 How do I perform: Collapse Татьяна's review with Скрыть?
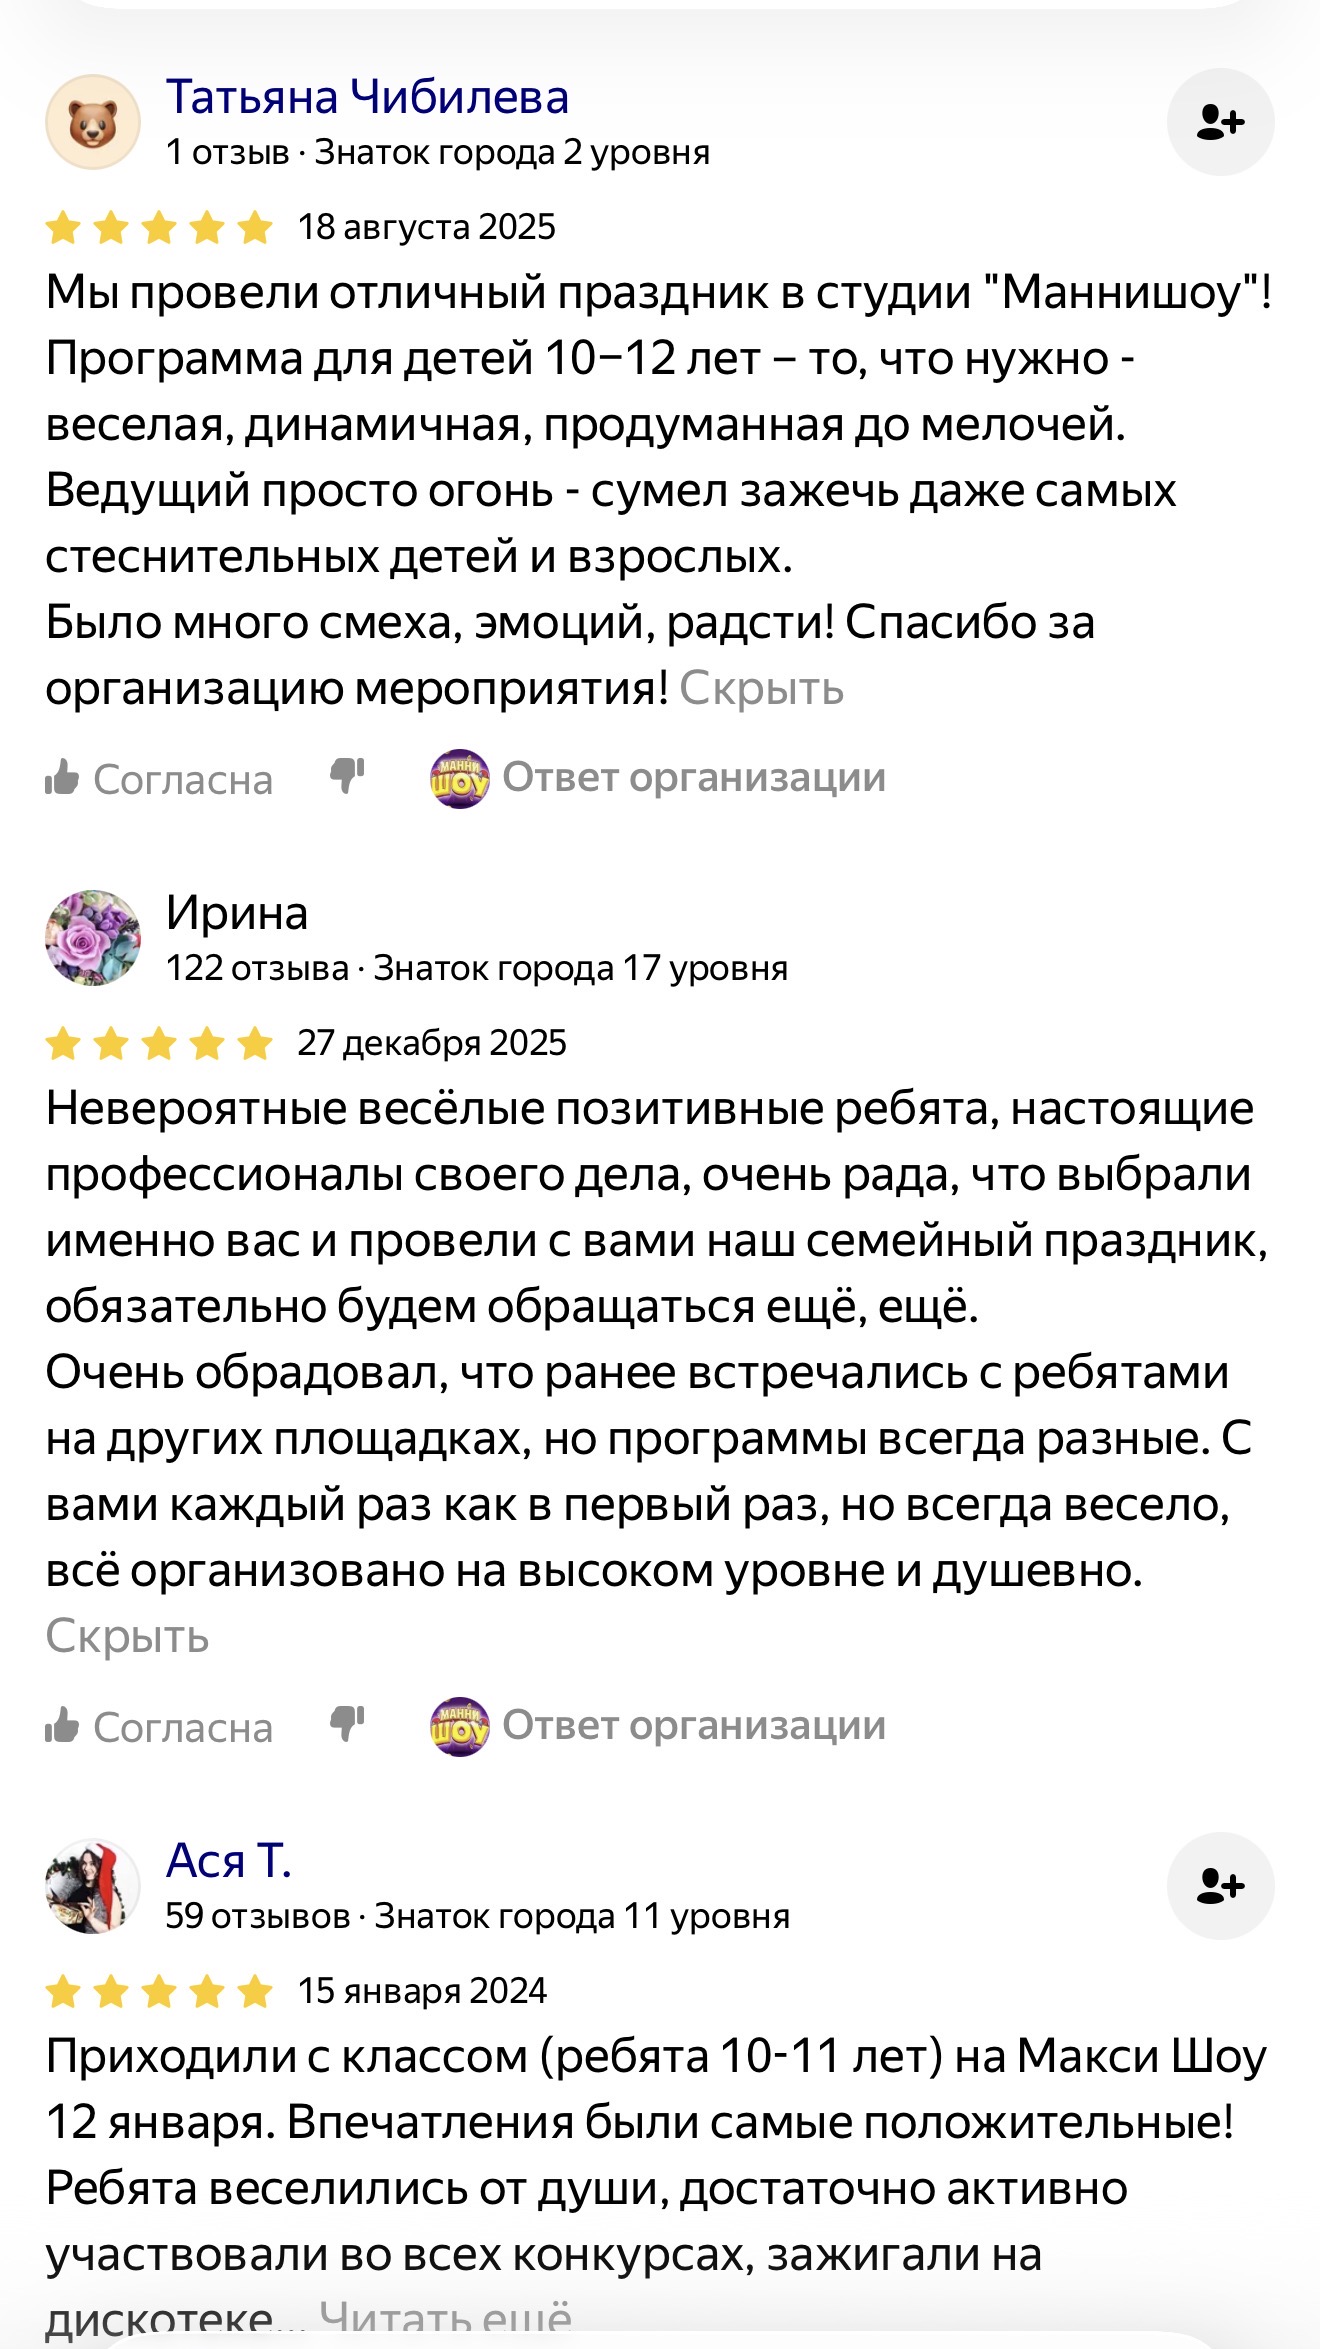pos(762,689)
